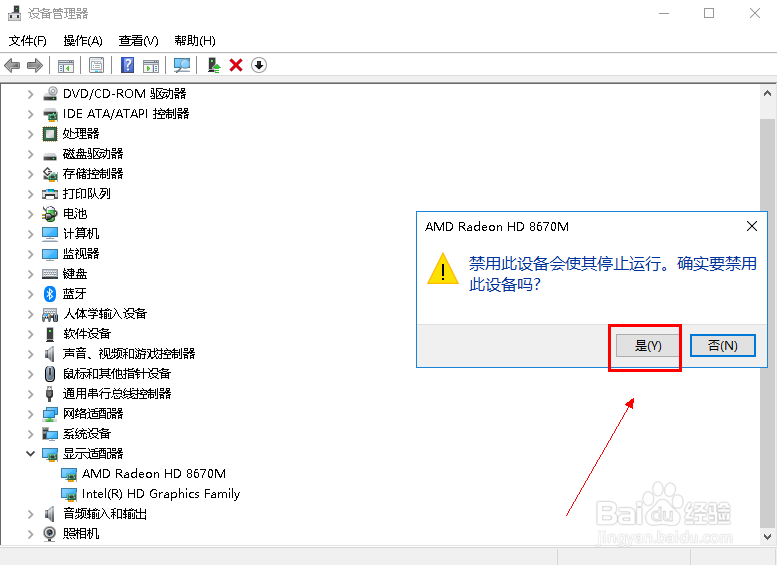Expand the 软件设备 node
Viewport: 777px width, 565px height.
point(30,334)
